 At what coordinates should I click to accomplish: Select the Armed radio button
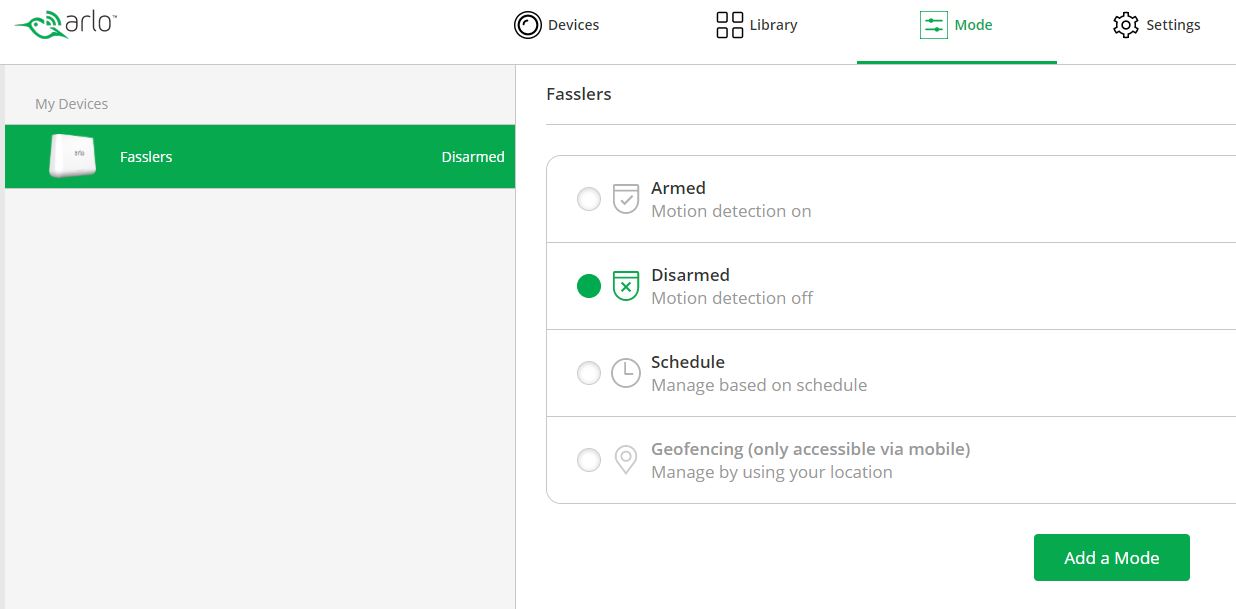pyautogui.click(x=589, y=199)
